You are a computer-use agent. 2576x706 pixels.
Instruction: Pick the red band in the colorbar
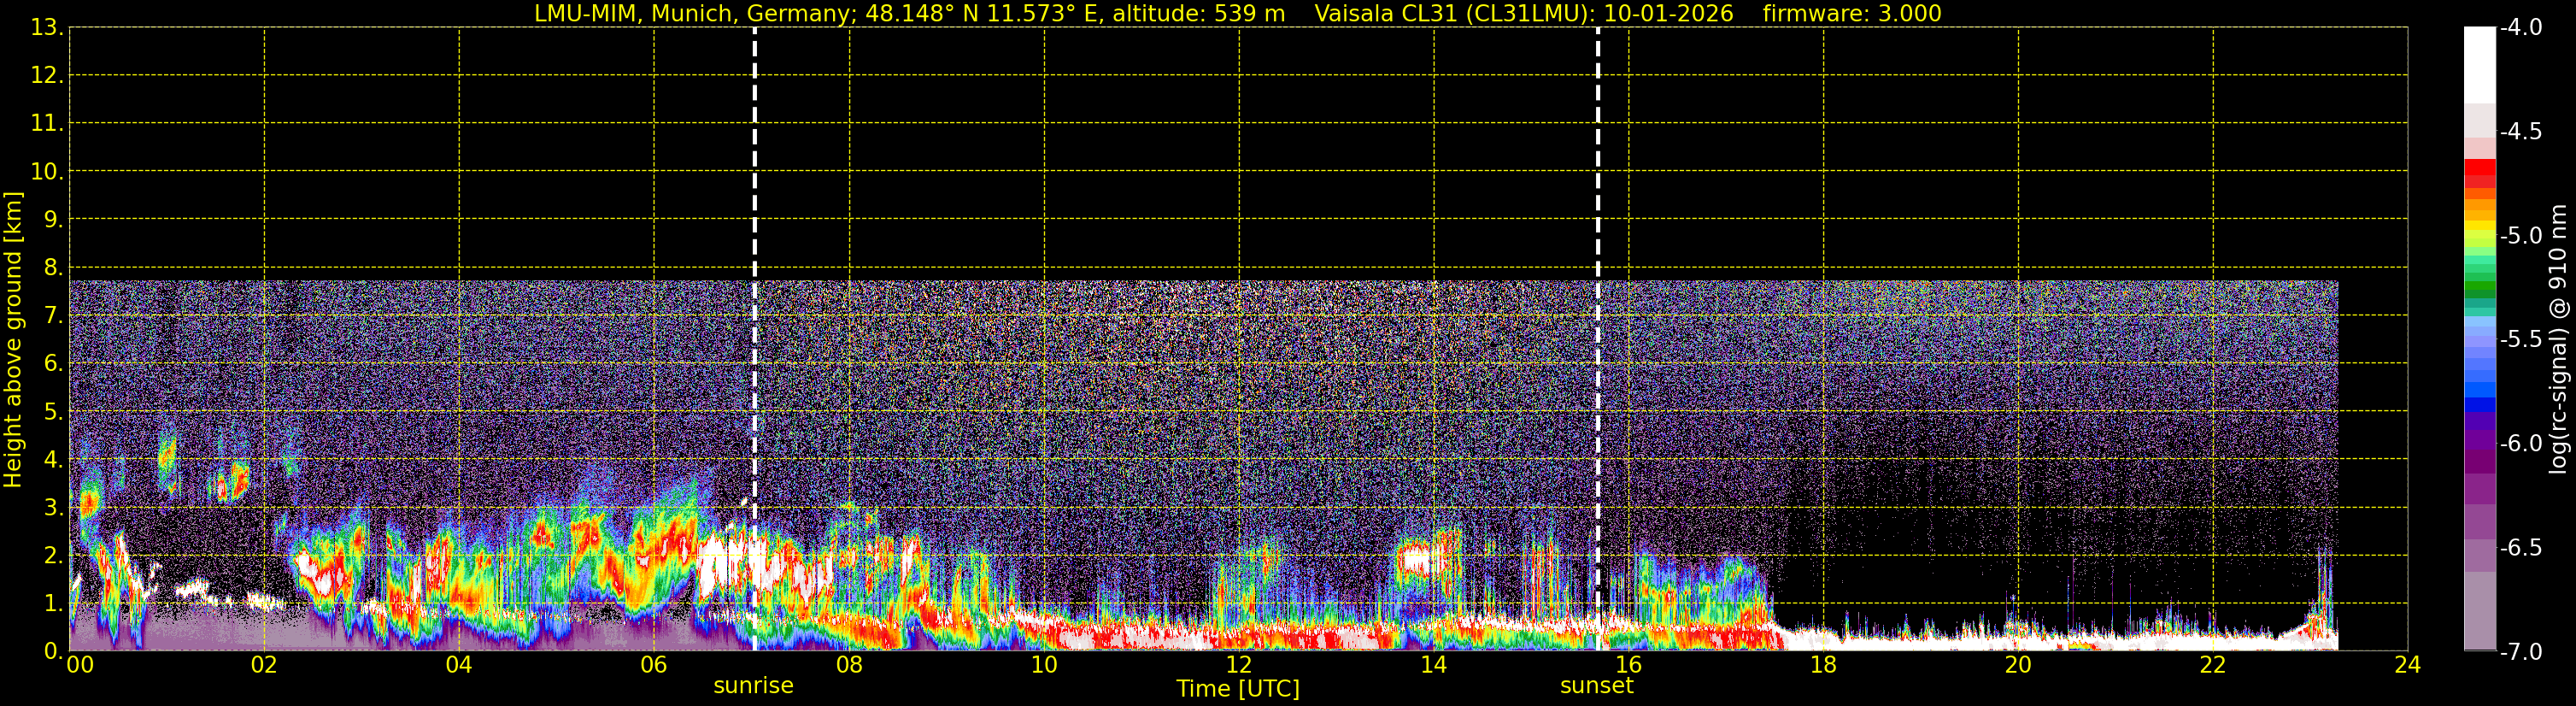[x=2479, y=172]
